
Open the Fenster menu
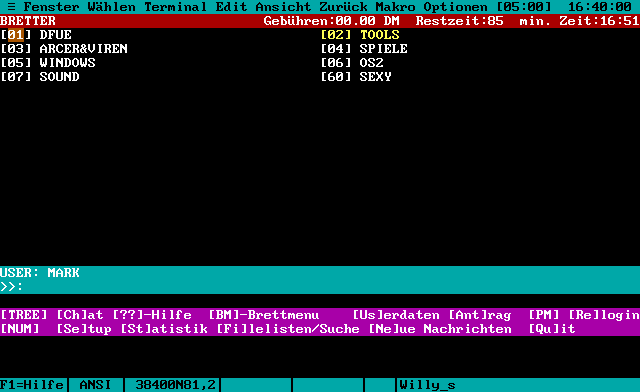point(51,7)
